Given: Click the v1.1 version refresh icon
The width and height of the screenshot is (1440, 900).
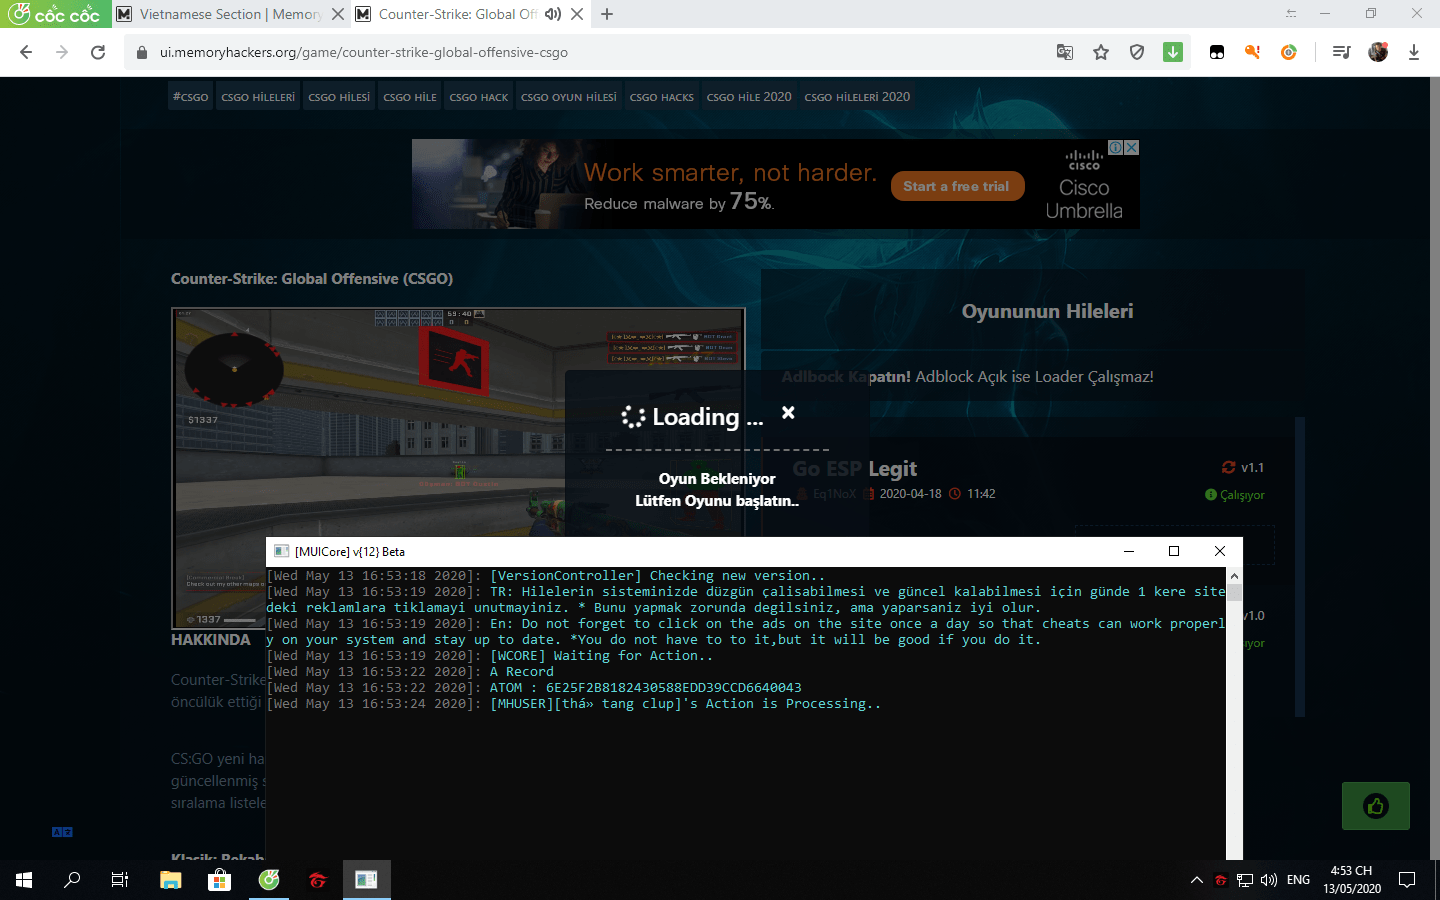Looking at the screenshot, I should [1228, 467].
